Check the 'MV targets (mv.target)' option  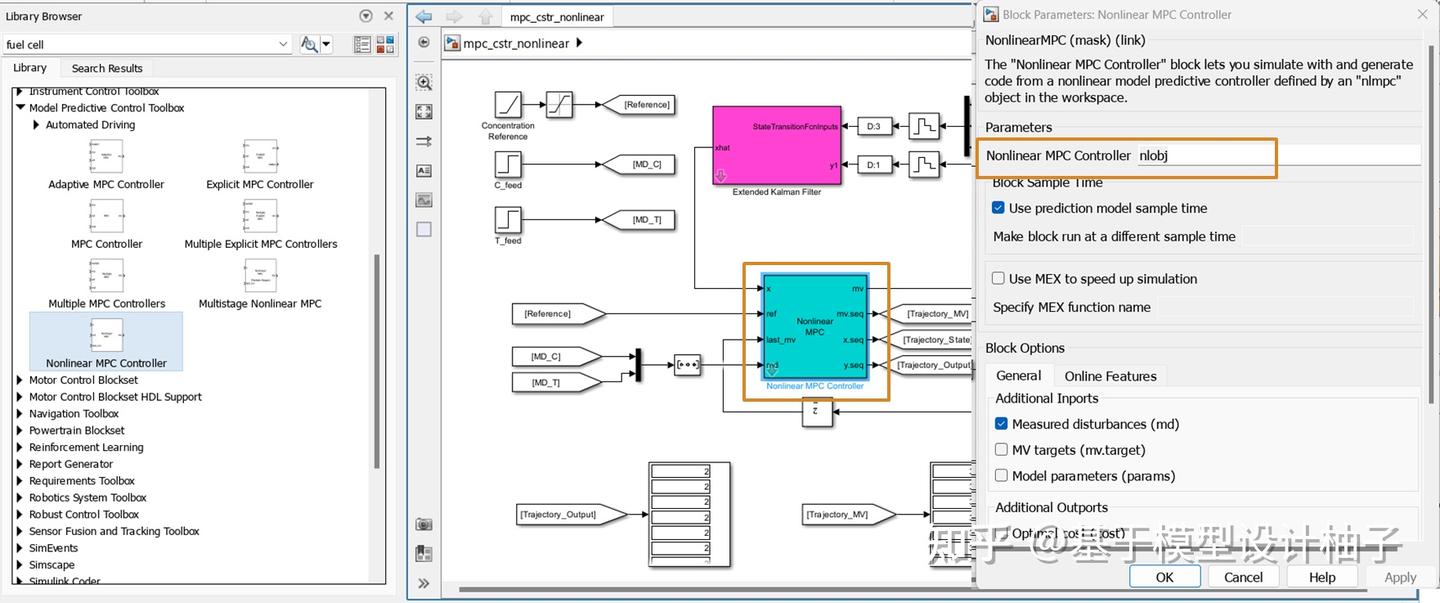click(x=1001, y=449)
